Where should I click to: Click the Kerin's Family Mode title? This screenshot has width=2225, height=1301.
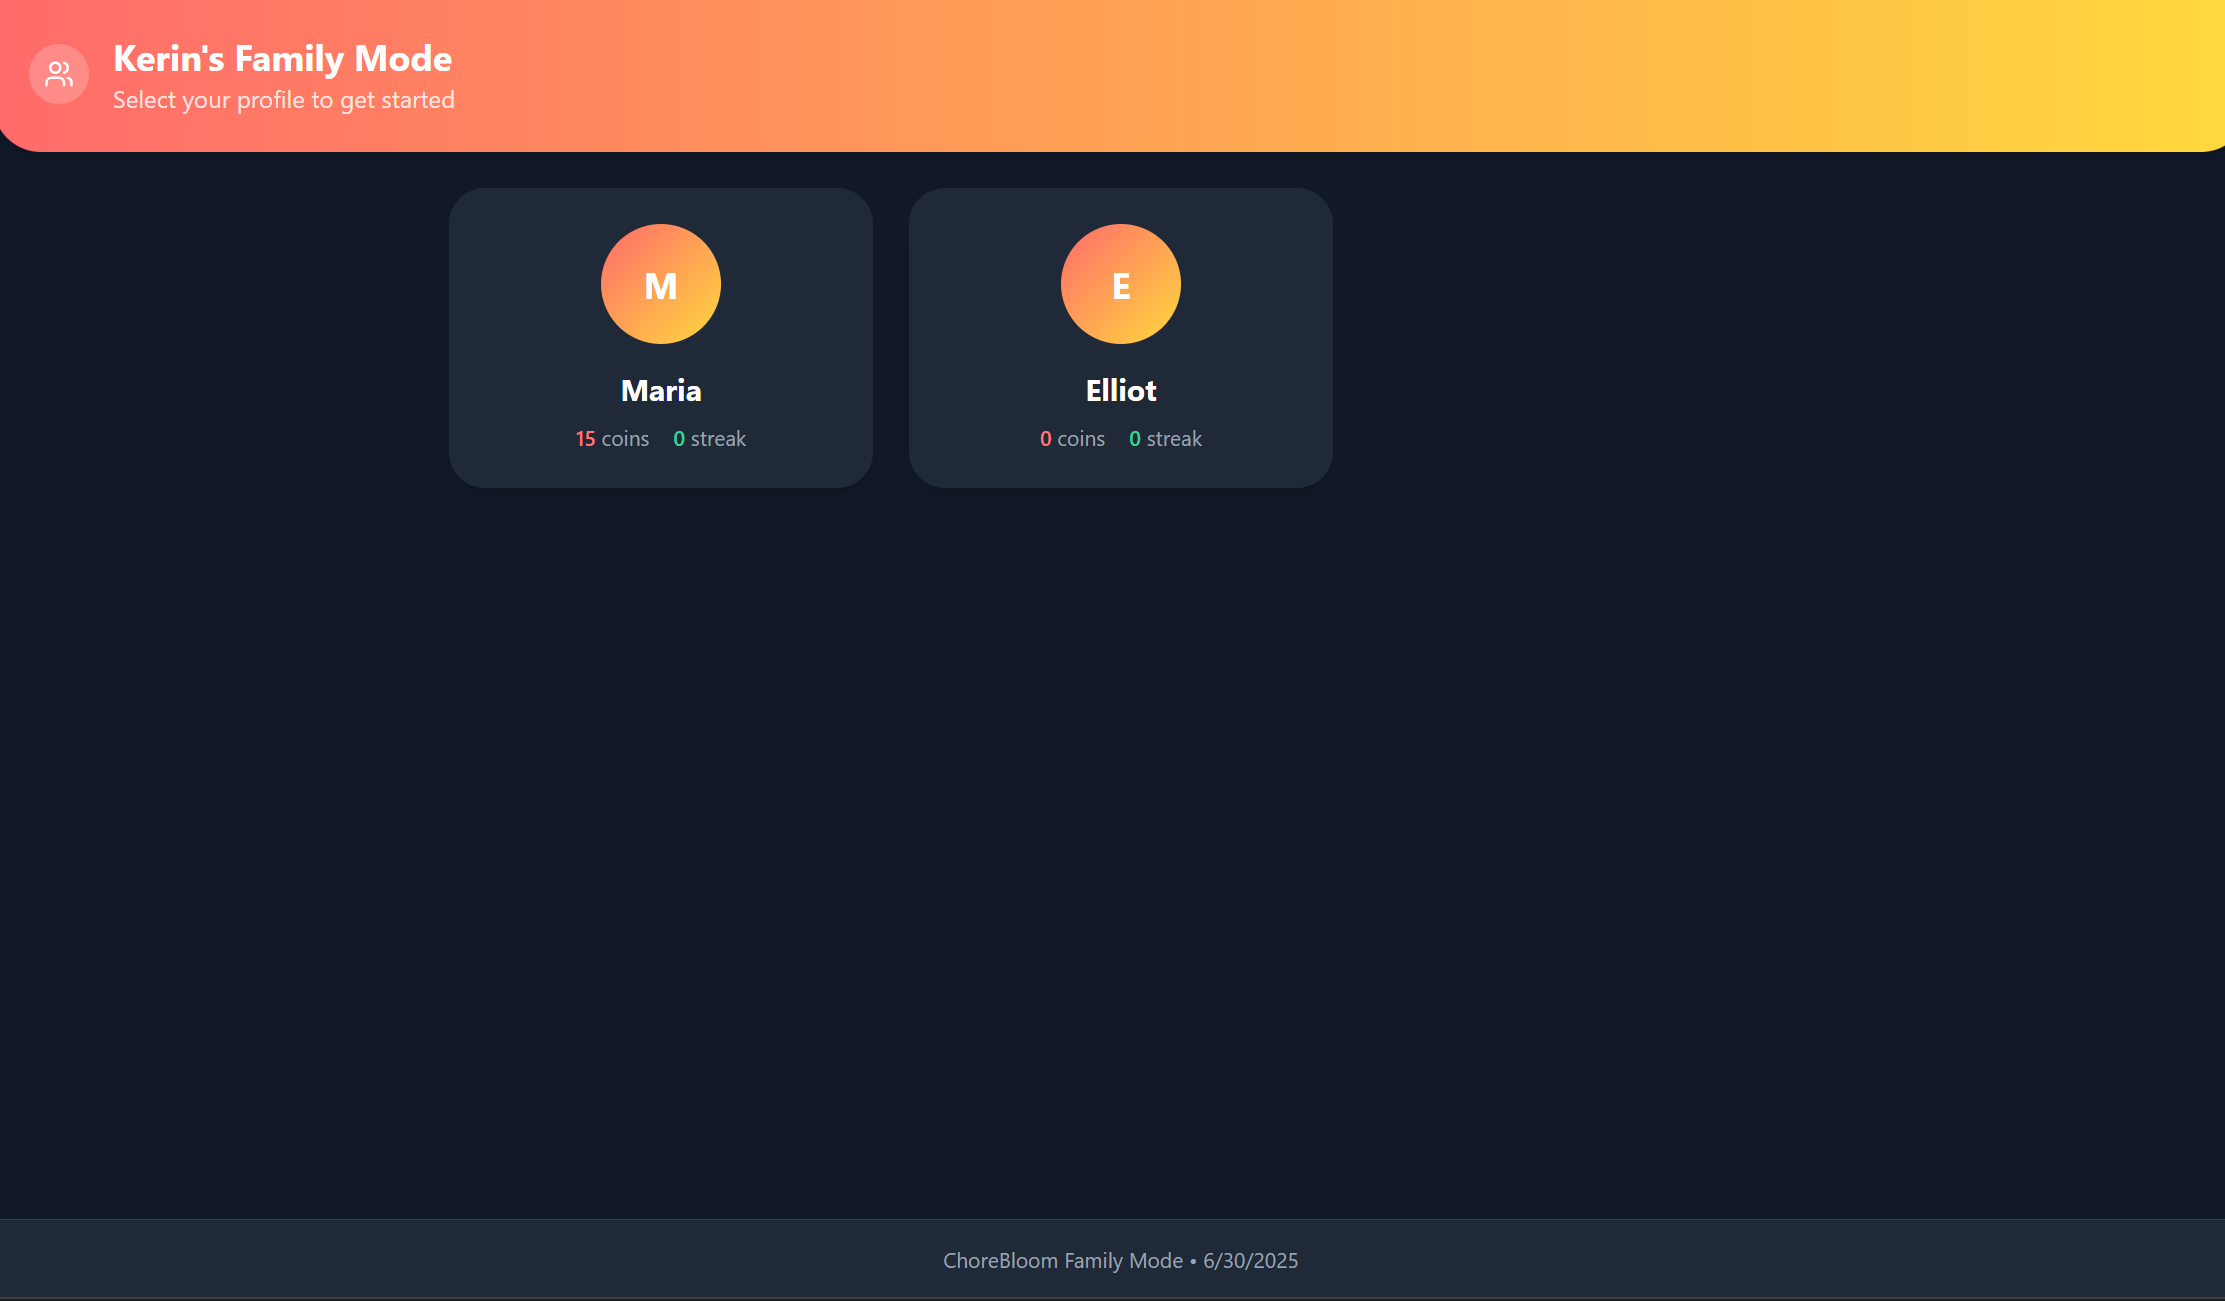[x=282, y=59]
